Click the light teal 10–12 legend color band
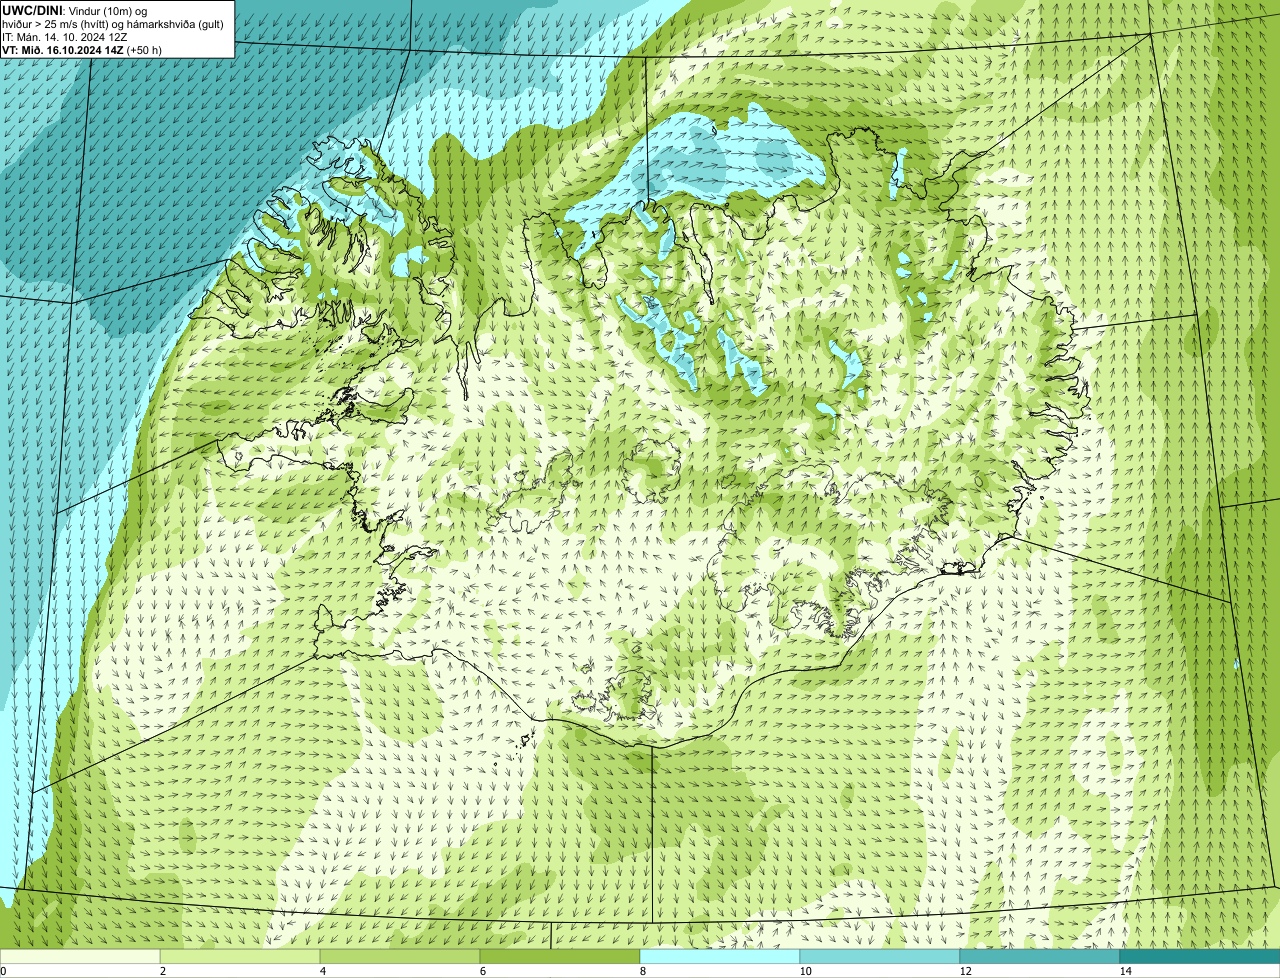This screenshot has width=1280, height=978. pyautogui.click(x=880, y=956)
